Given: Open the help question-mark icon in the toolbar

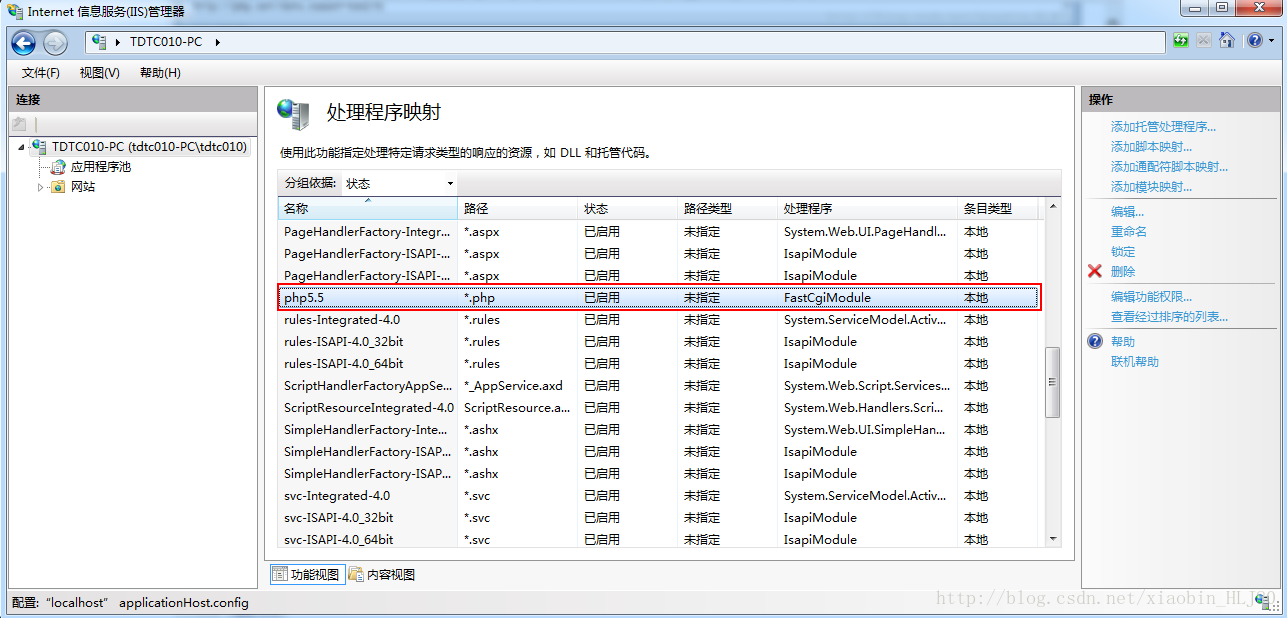Looking at the screenshot, I should (x=1254, y=41).
